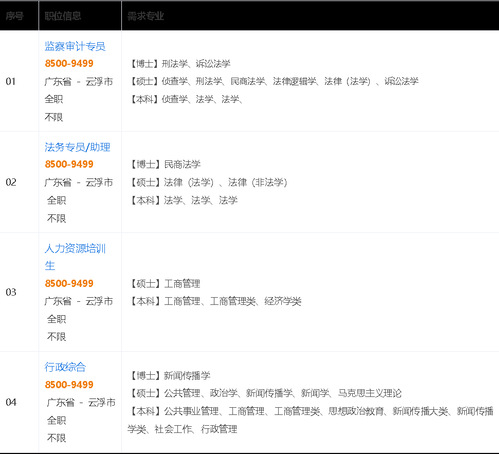The width and height of the screenshot is (499, 454).
Task: Click salary 8500-9499 for 人力资源培训生
Action: 69,284
